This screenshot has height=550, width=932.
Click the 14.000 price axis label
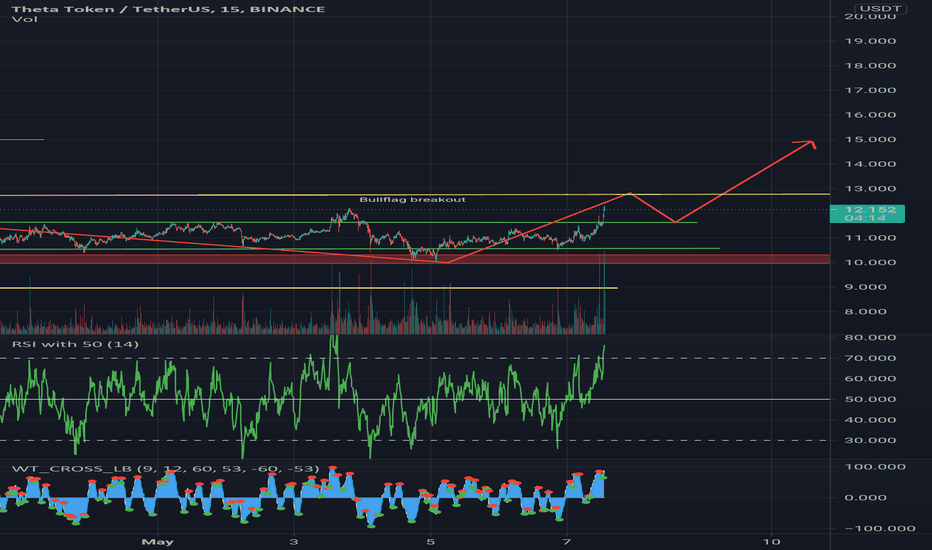870,164
